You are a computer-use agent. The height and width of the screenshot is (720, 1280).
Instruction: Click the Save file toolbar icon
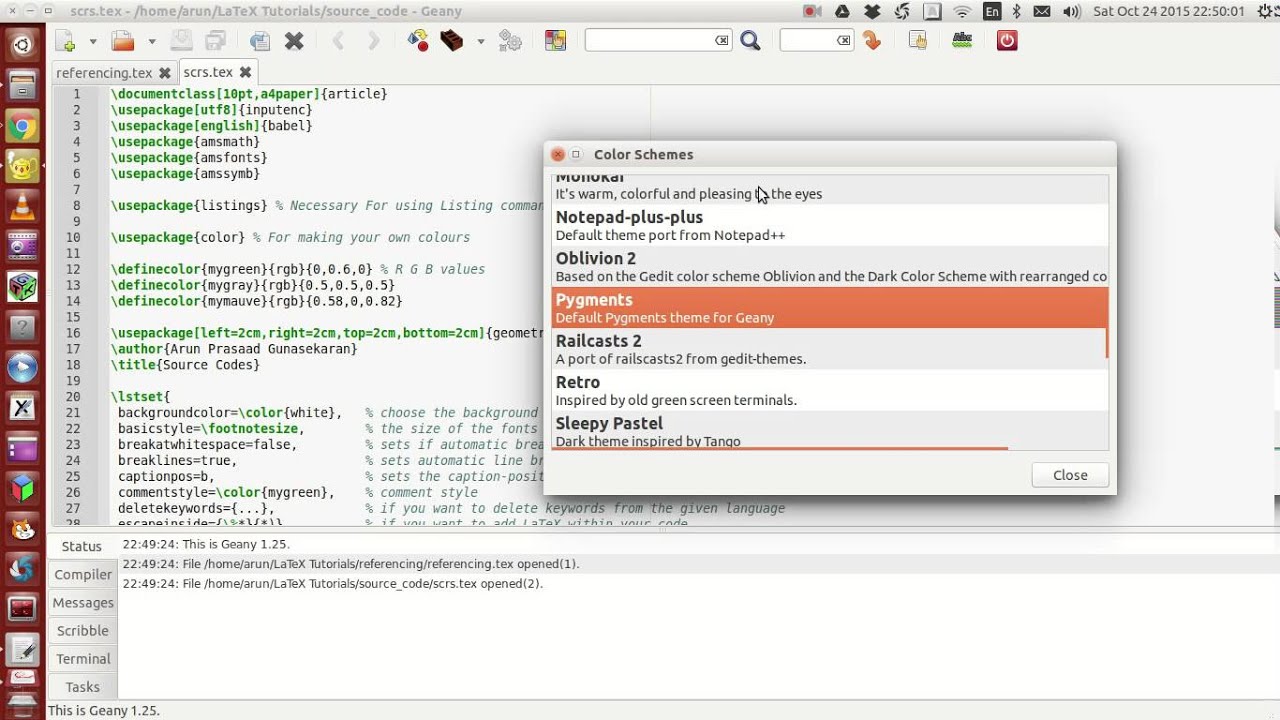181,41
